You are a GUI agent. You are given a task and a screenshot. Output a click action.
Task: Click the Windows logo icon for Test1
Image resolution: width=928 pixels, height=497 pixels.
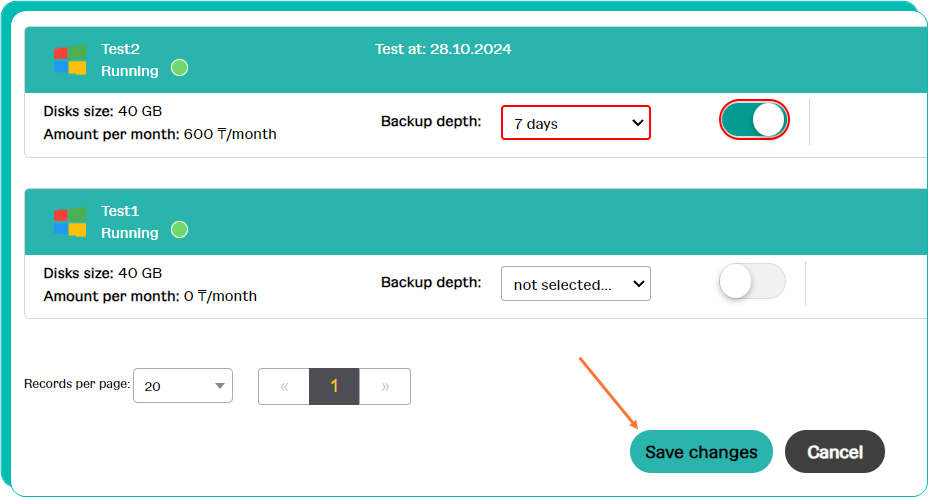coord(70,222)
